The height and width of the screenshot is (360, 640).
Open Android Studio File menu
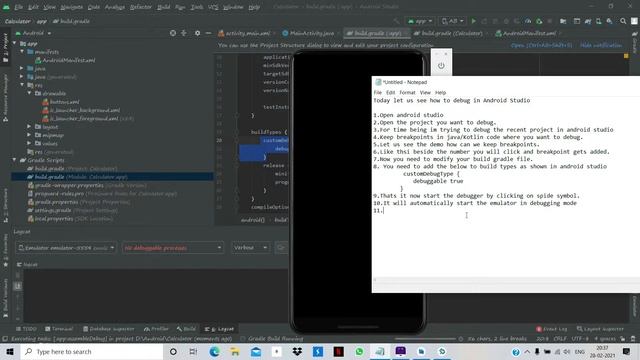click(18, 7)
